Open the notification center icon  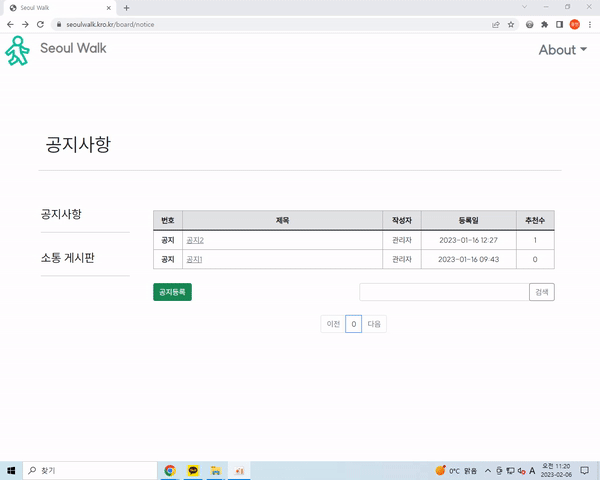(x=584, y=470)
